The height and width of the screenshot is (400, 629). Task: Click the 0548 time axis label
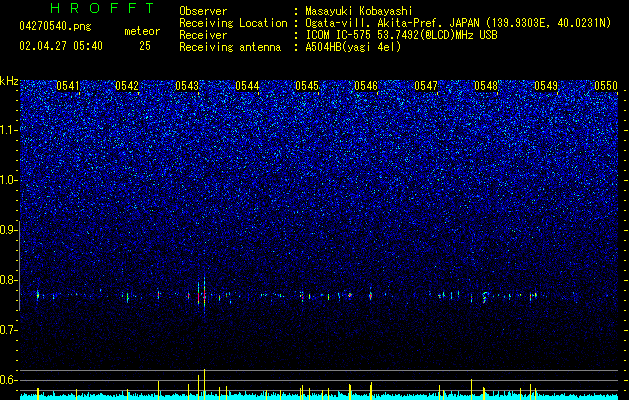point(486,86)
